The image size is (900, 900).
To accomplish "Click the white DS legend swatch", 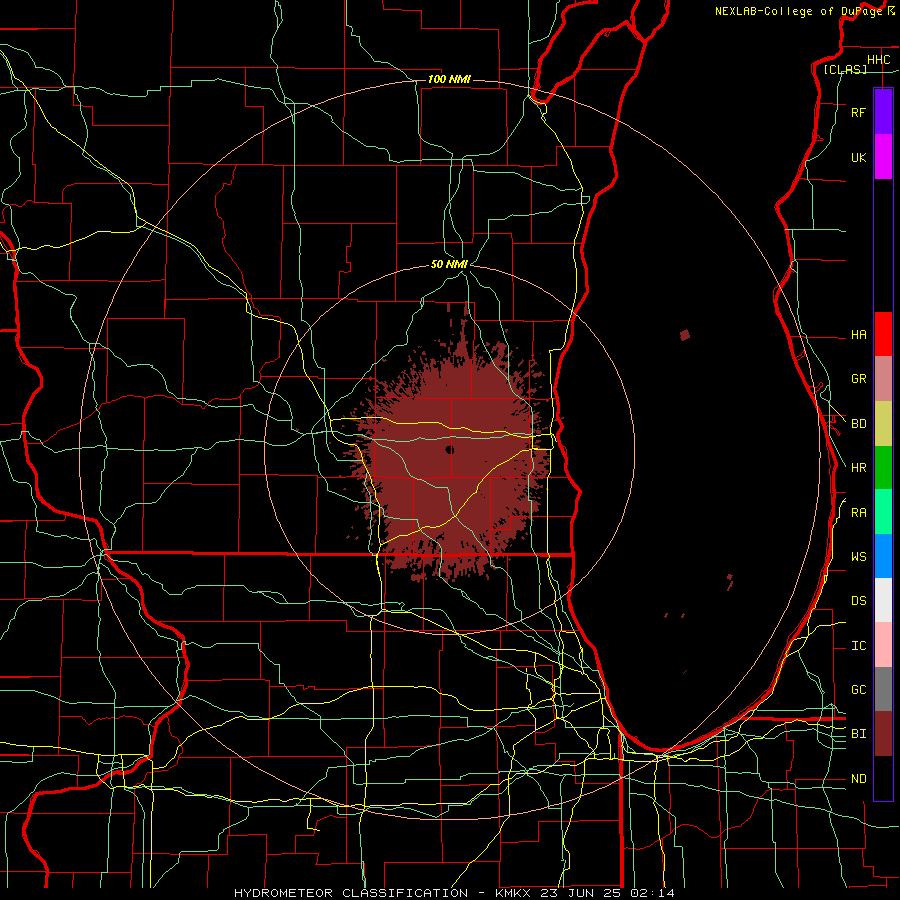I will (883, 600).
